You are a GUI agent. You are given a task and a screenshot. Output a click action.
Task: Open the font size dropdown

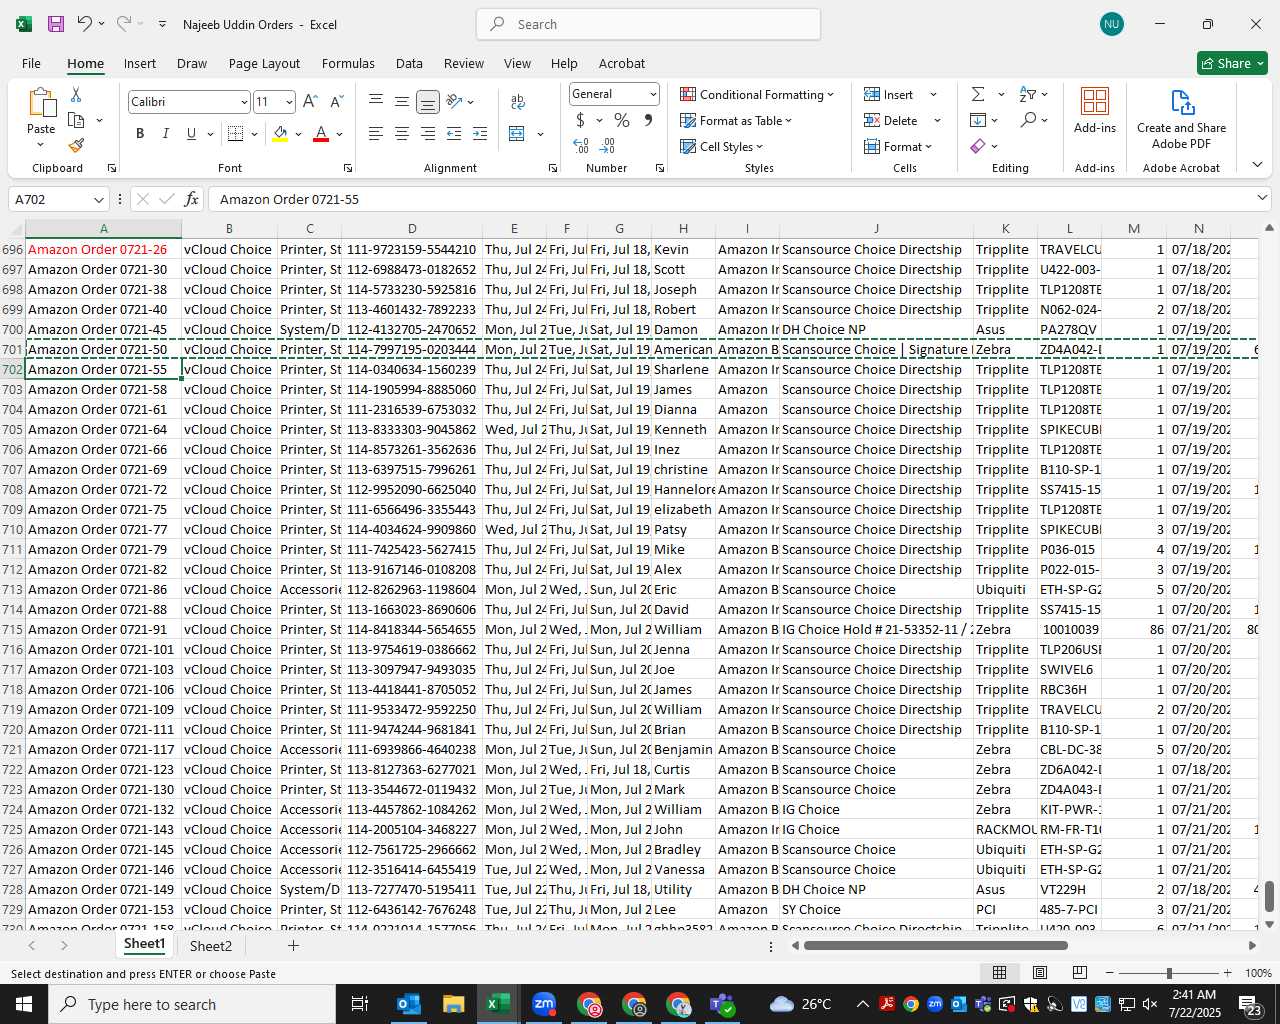[x=289, y=102]
